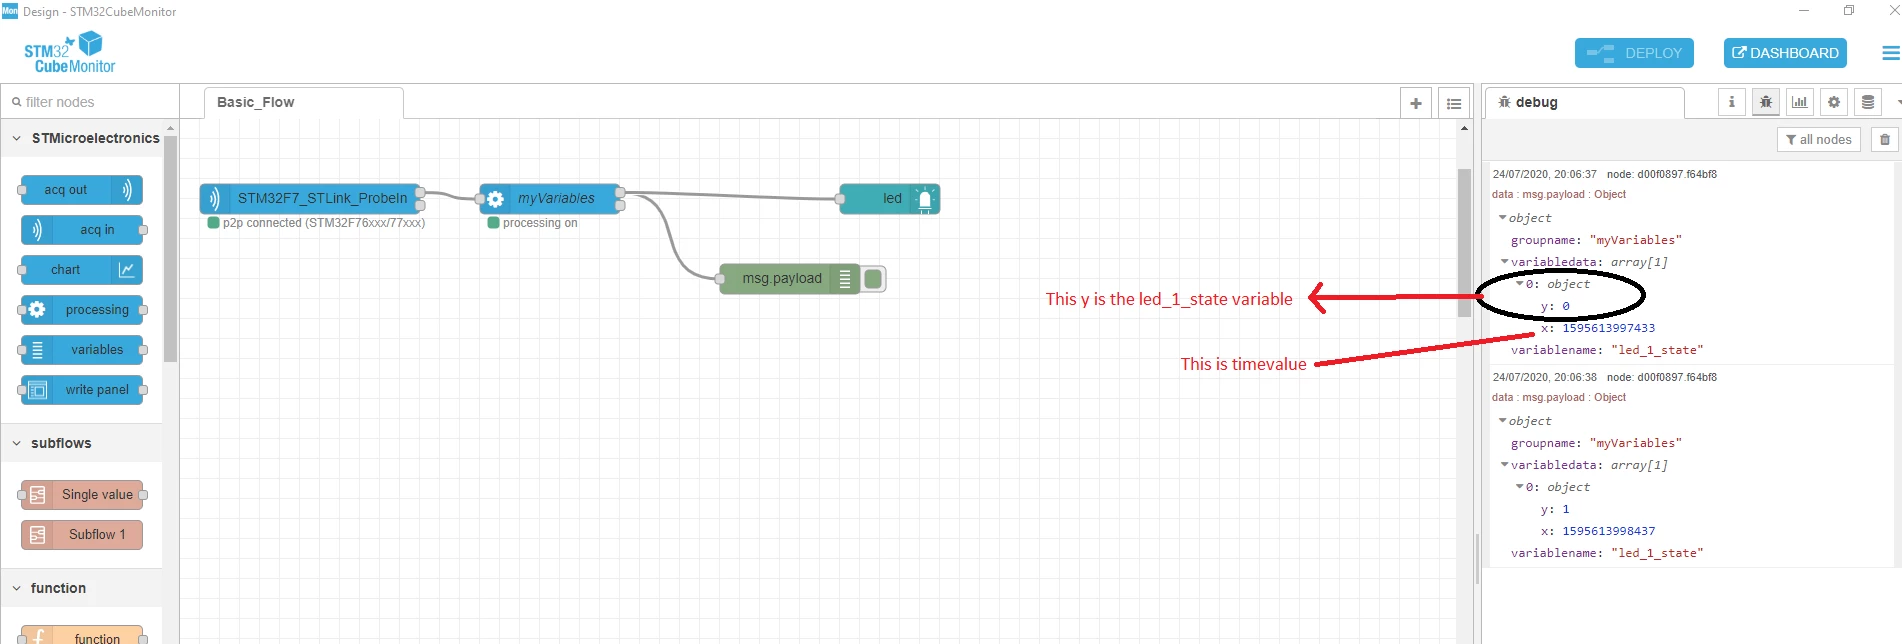Viewport: 1902px width, 644px height.
Task: Add a new flow with plus button
Action: click(1416, 103)
